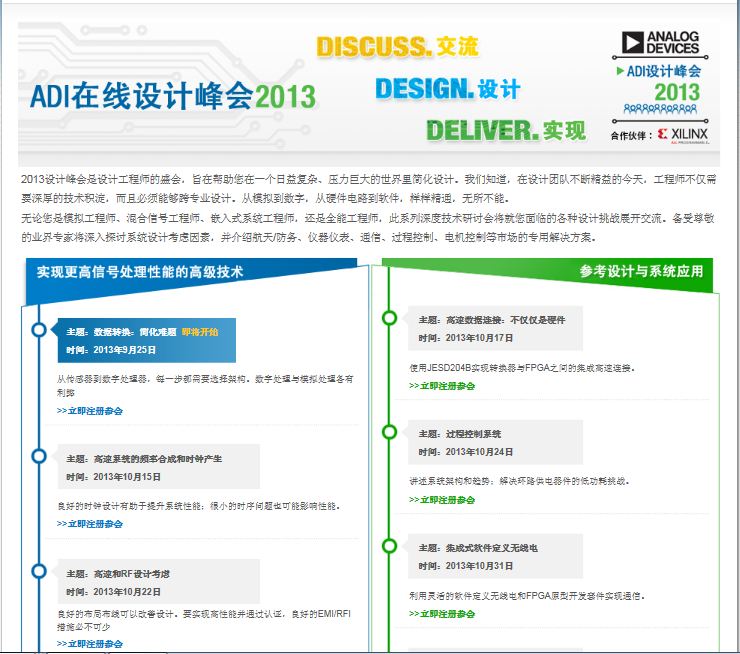Image resolution: width=740 pixels, height=654 pixels.
Task: Click the 即将开始 label on first session
Action: tap(199, 331)
